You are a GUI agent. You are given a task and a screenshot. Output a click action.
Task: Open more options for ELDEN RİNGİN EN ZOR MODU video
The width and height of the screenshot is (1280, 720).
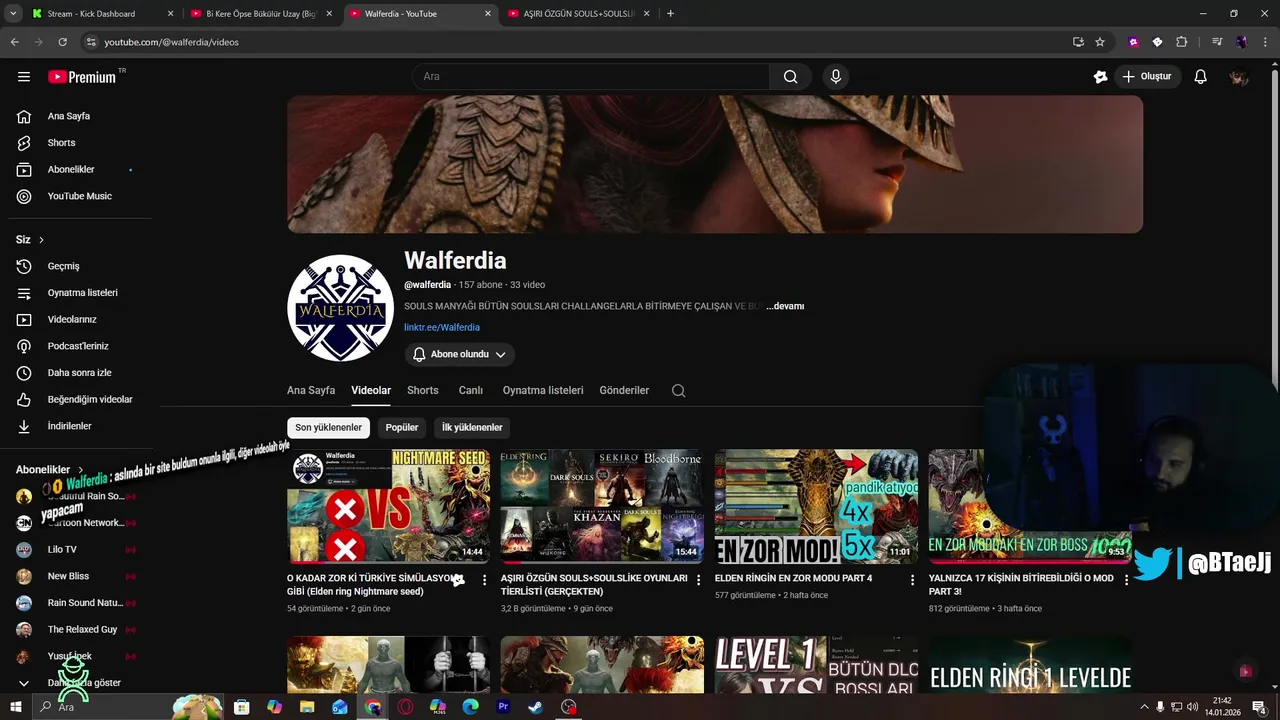912,580
